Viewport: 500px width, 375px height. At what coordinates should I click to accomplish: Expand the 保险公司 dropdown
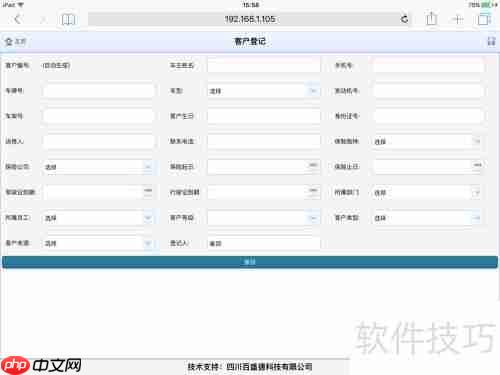[98, 167]
